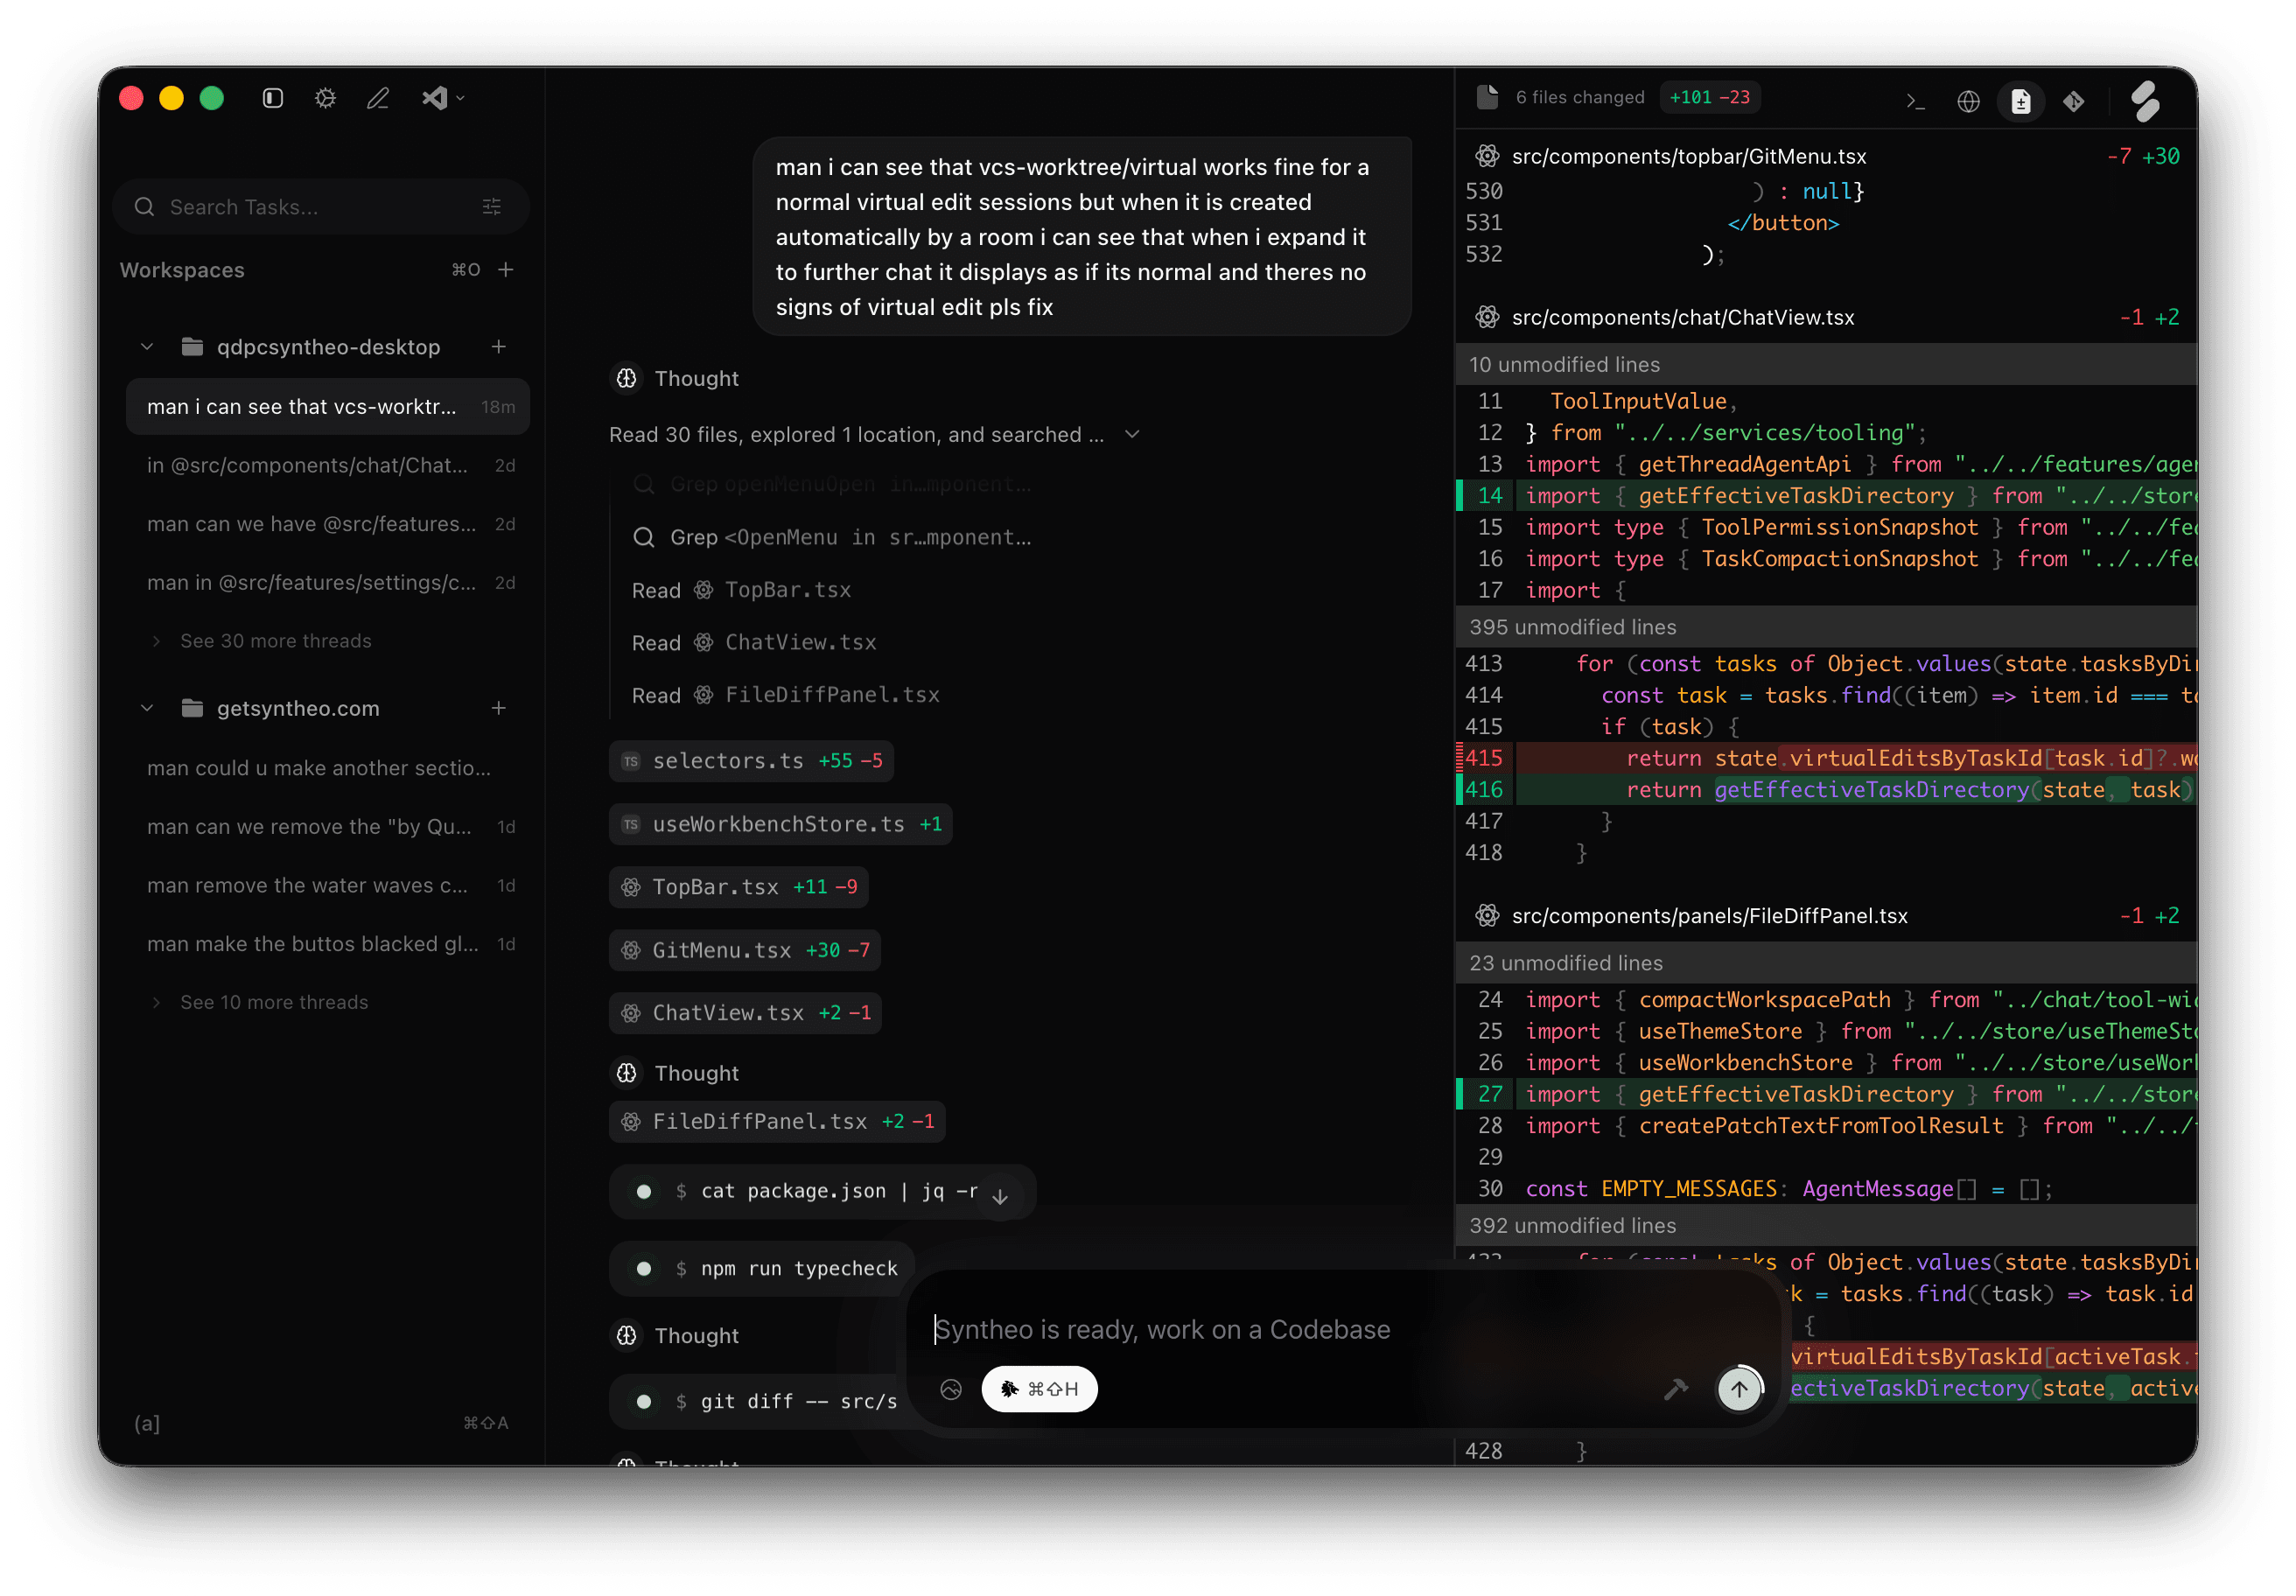2296x1596 pixels.
Task: Collapse the qdpcsyntheo-desktop workspace
Action: click(147, 347)
